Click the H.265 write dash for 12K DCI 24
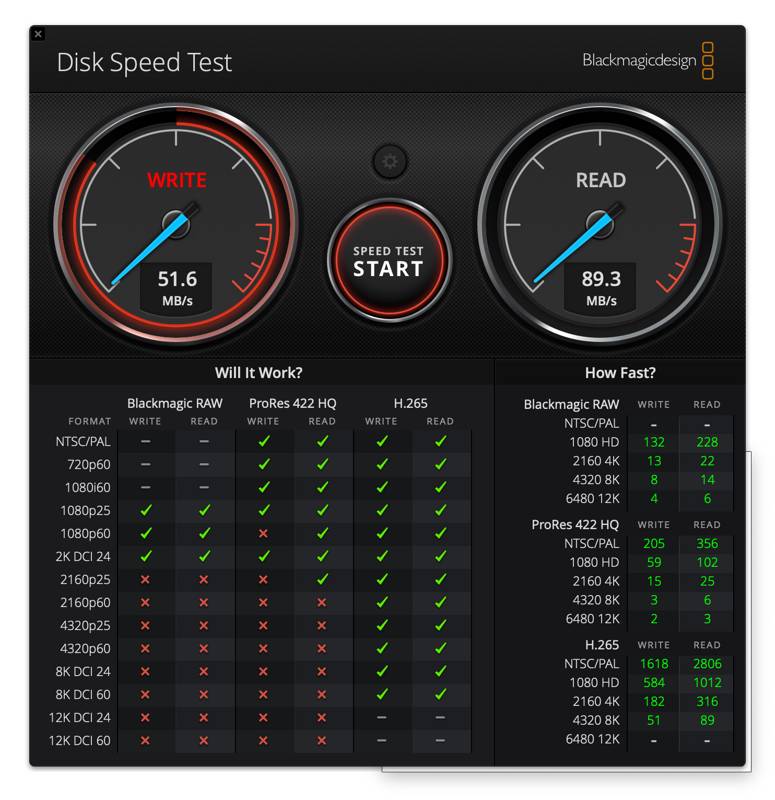This screenshot has height=800, width=775. 381,717
